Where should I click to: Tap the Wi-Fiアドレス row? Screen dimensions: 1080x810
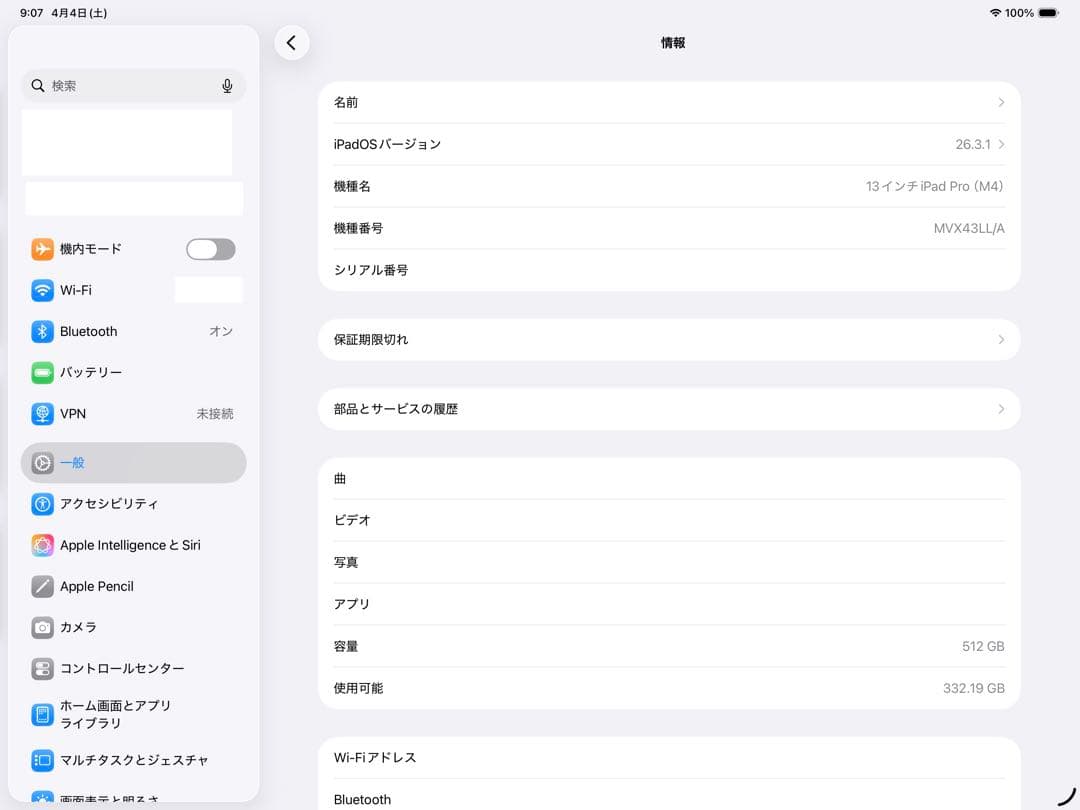(669, 758)
